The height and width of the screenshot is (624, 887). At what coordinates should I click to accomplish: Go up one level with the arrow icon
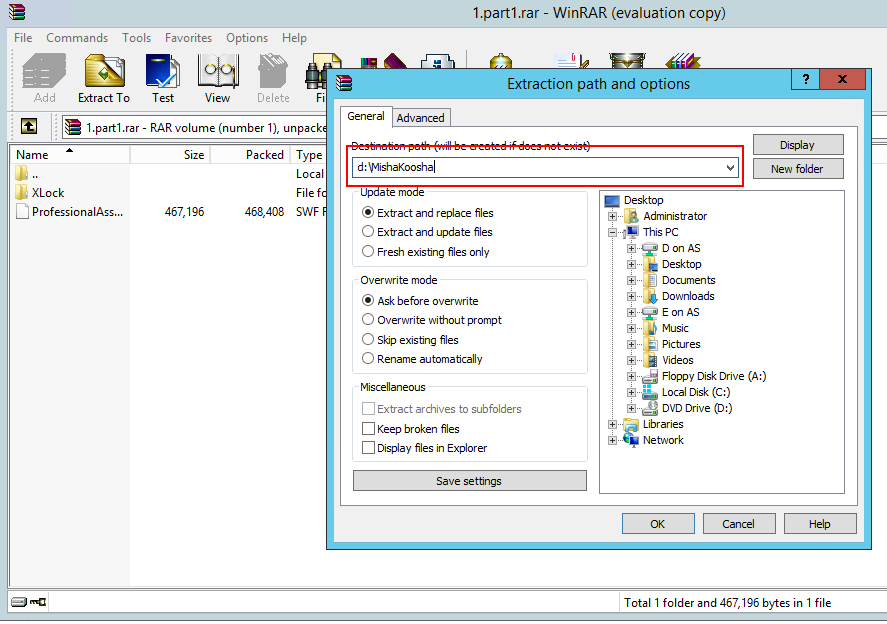(x=29, y=126)
